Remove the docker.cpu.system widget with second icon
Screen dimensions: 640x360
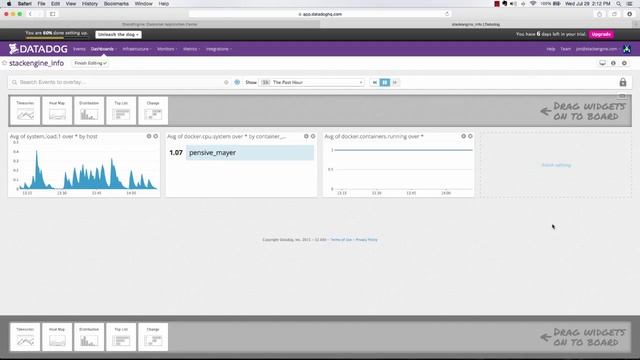pos(313,136)
